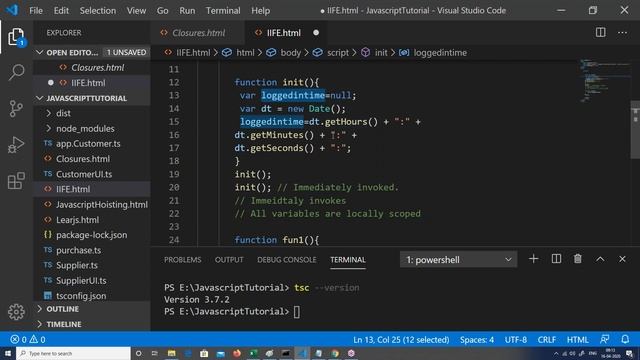Open Cortana circle on taskbar

pos(138,353)
